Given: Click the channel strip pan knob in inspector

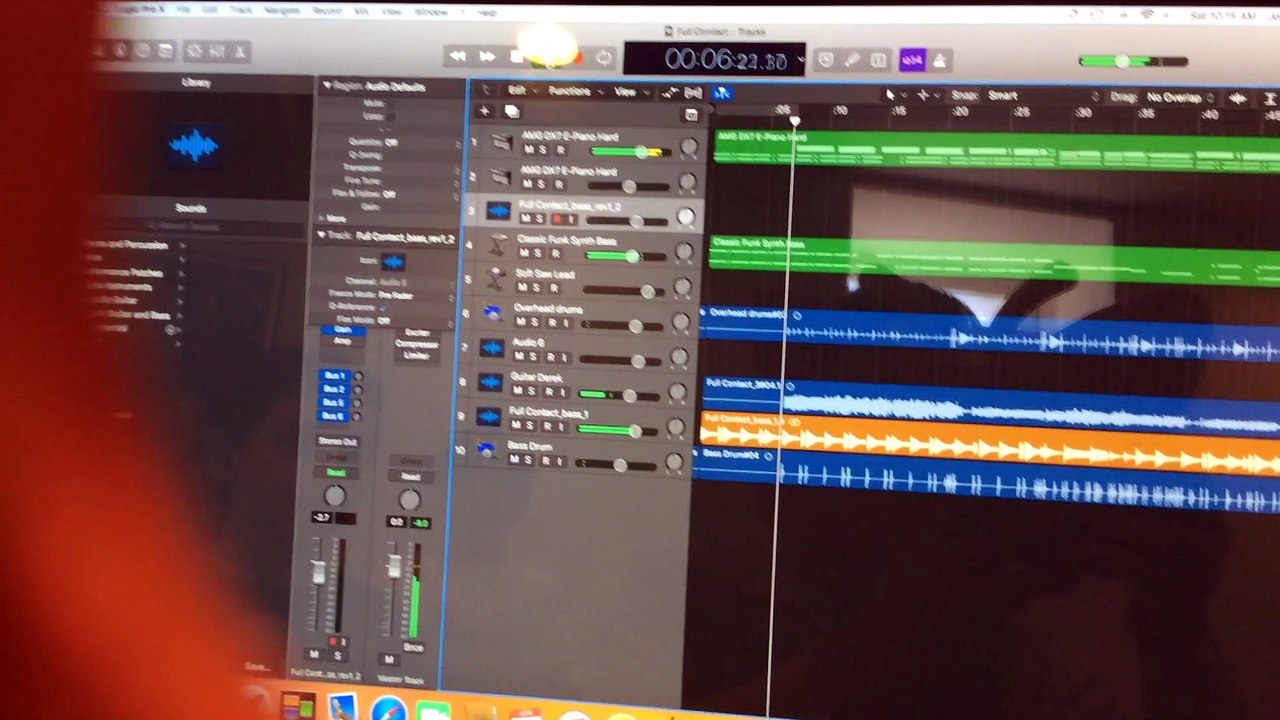Looking at the screenshot, I should point(334,496).
